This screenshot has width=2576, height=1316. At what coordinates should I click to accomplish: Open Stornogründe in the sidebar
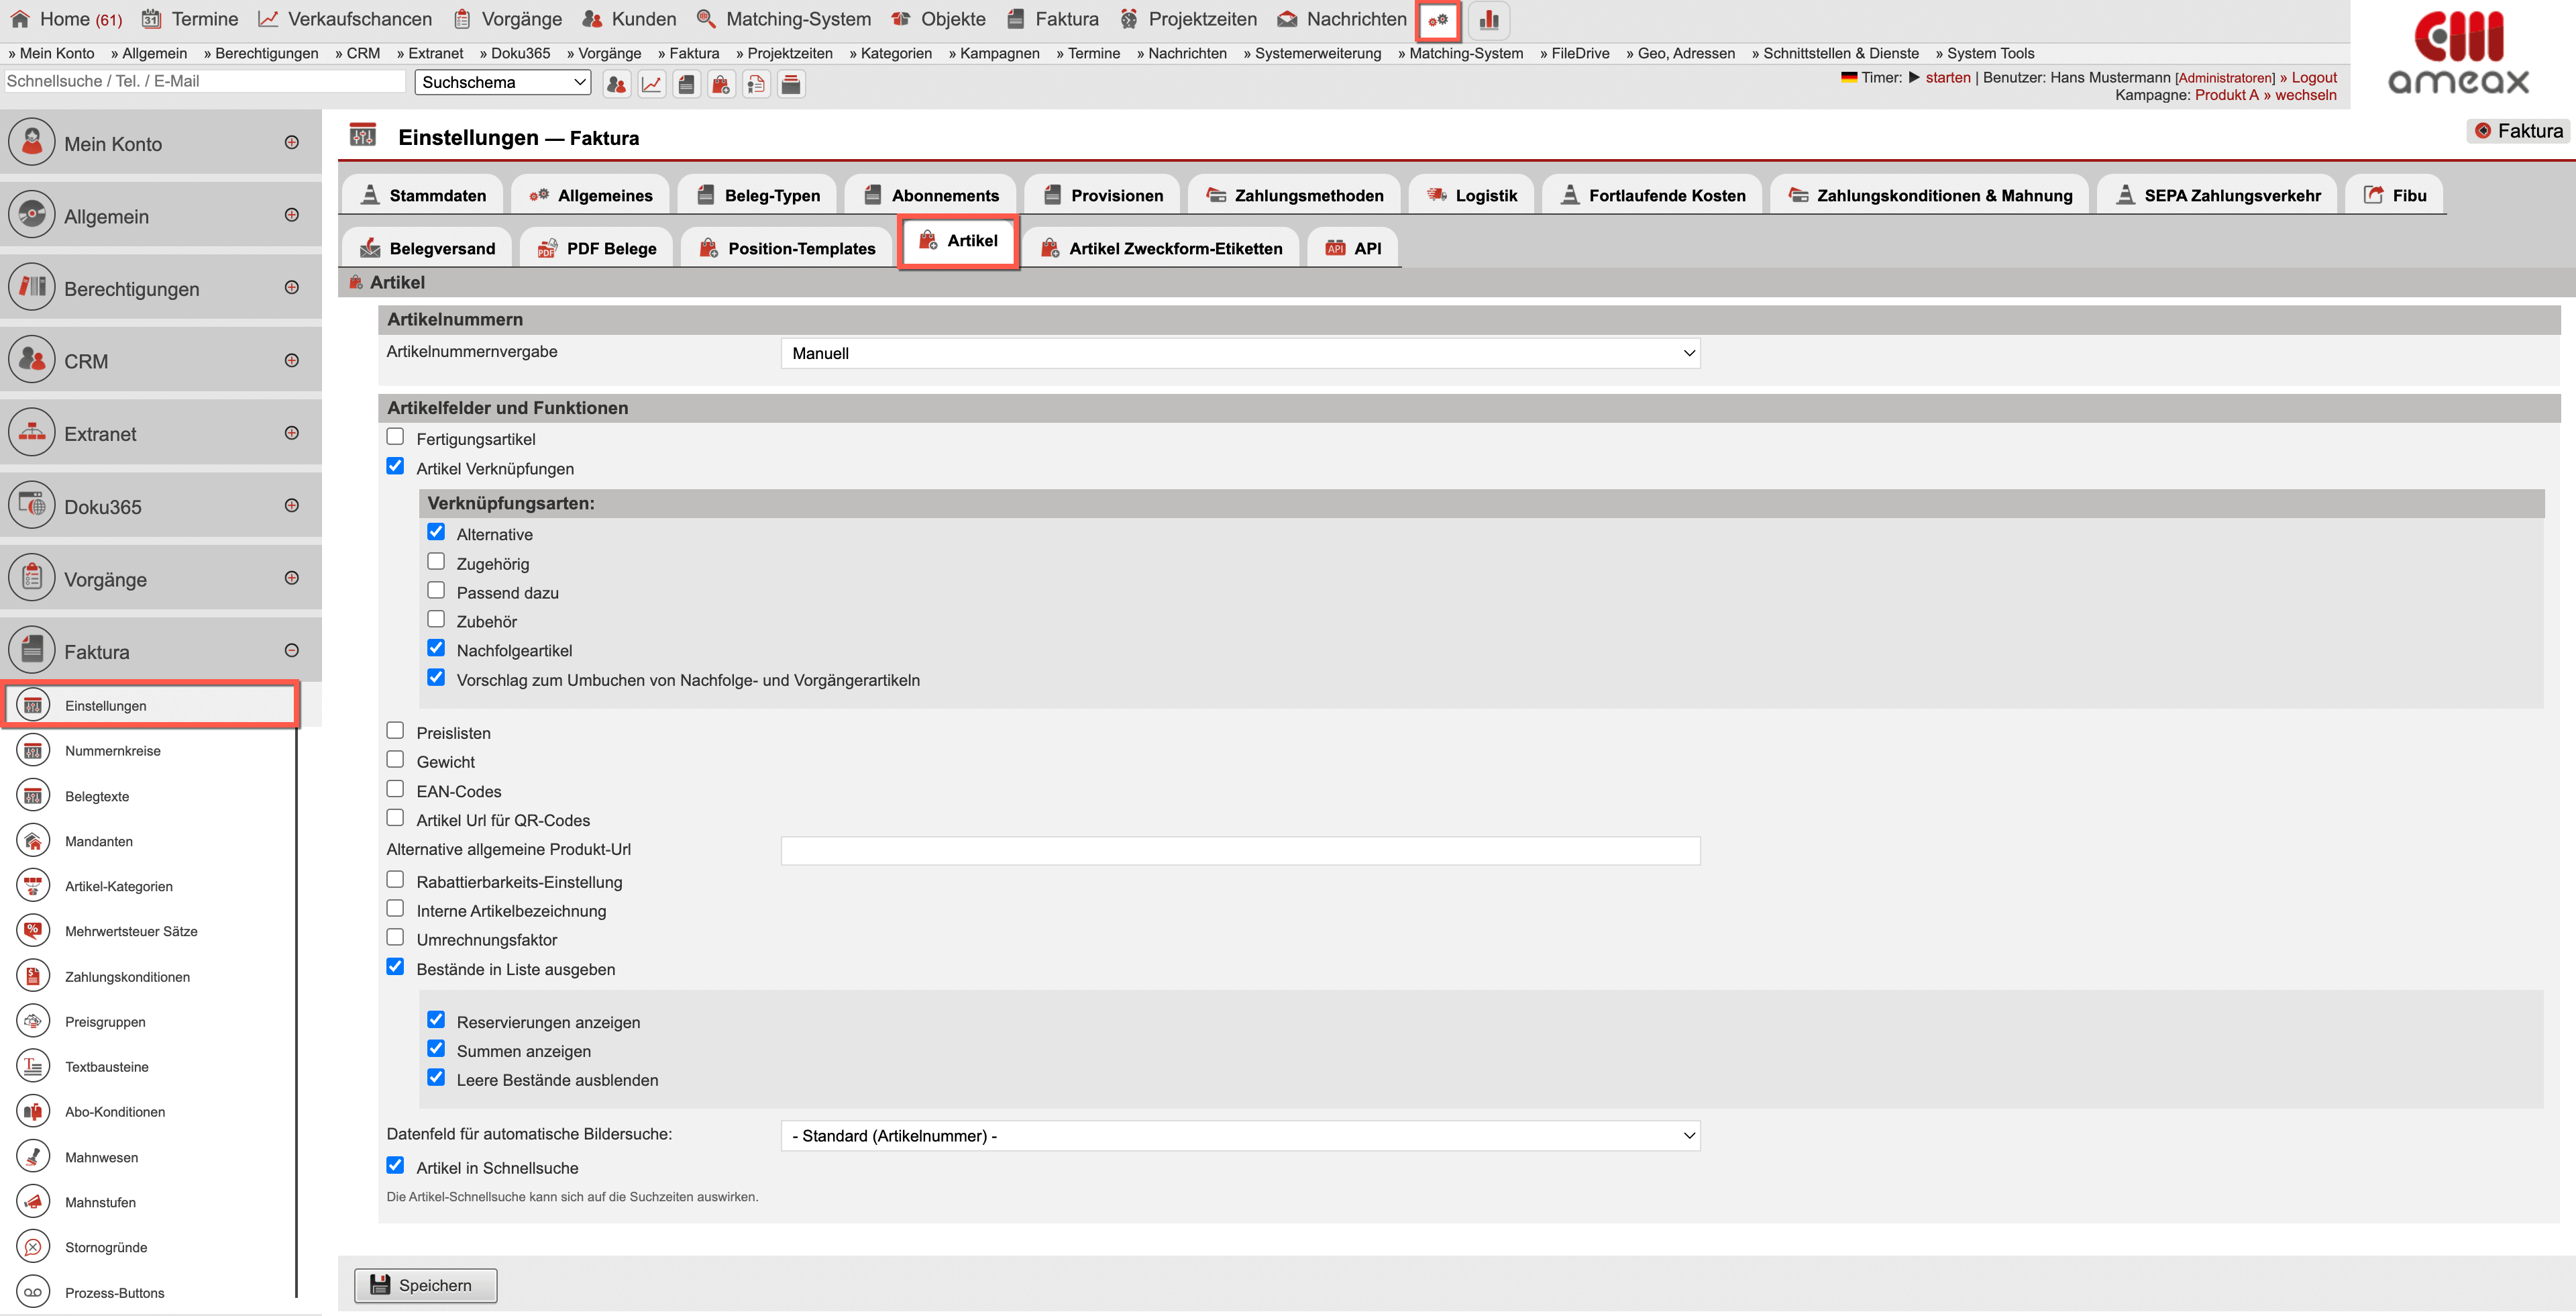pyautogui.click(x=106, y=1247)
